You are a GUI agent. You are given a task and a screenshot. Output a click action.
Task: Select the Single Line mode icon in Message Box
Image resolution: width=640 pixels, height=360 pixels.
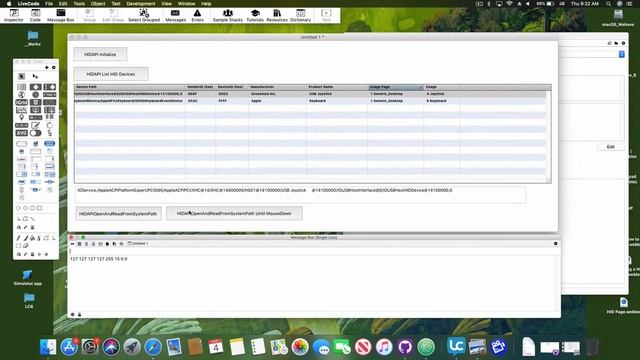click(x=72, y=244)
